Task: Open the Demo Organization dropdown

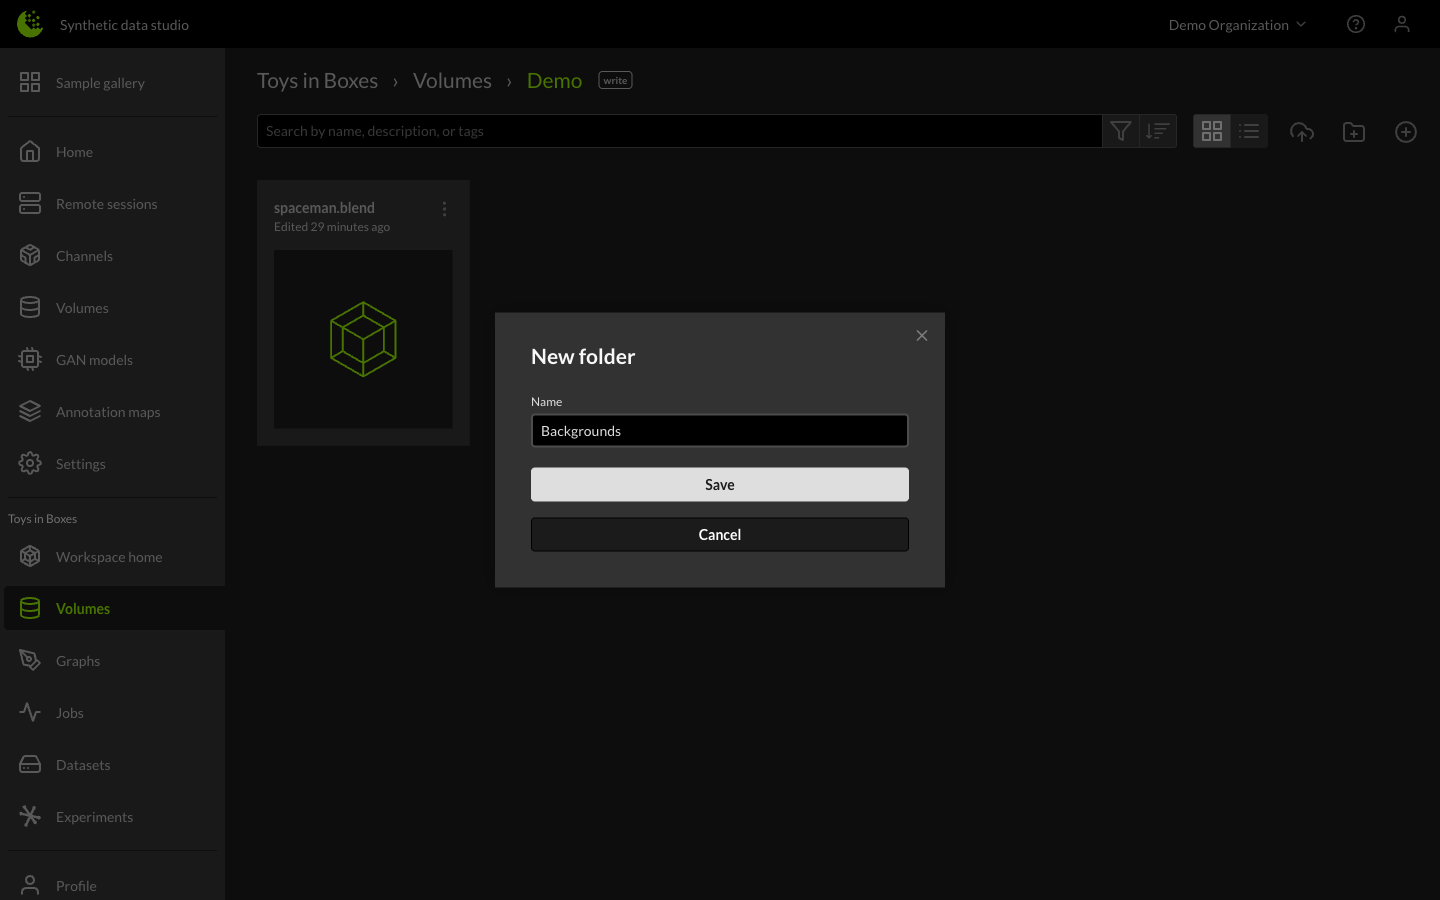Action: 1236,24
